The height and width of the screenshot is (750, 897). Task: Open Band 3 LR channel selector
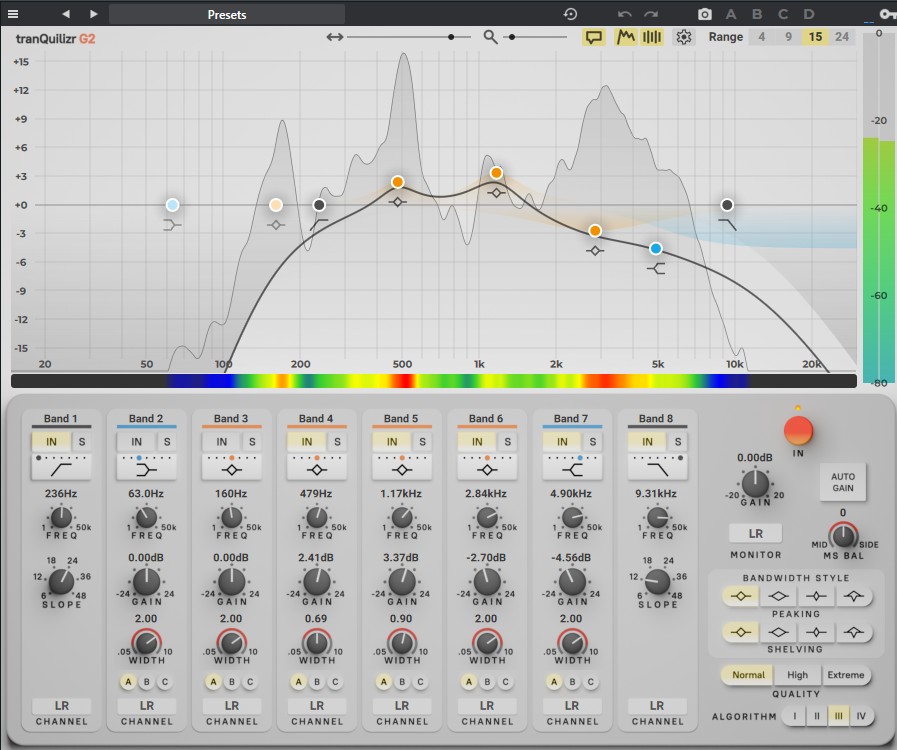232,706
